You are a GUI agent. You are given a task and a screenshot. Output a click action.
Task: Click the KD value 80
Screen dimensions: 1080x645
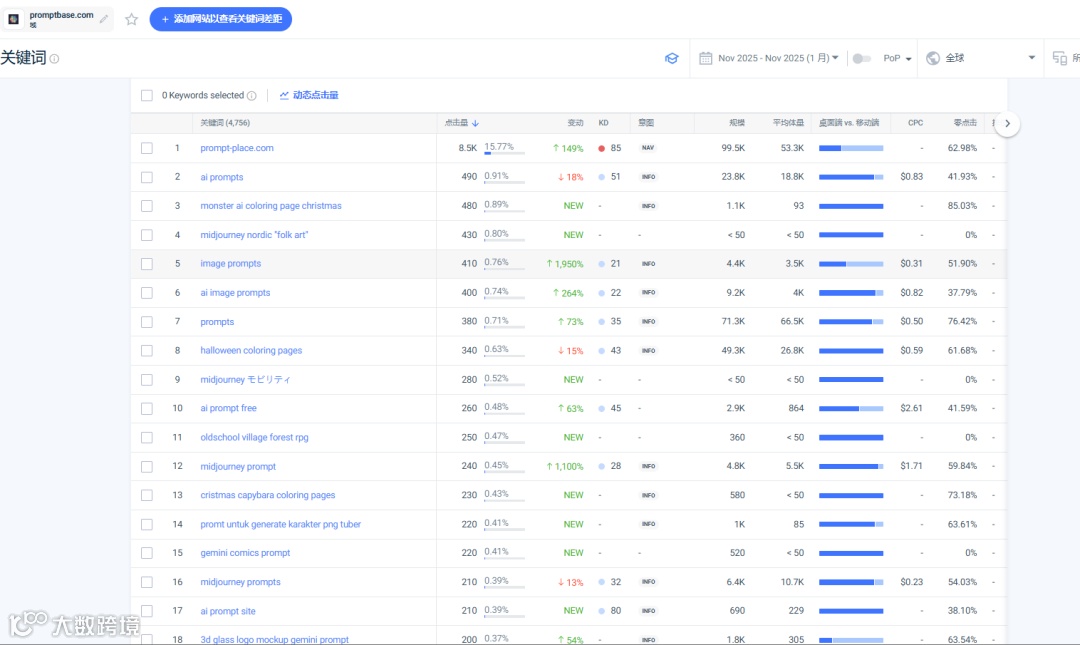(616, 611)
